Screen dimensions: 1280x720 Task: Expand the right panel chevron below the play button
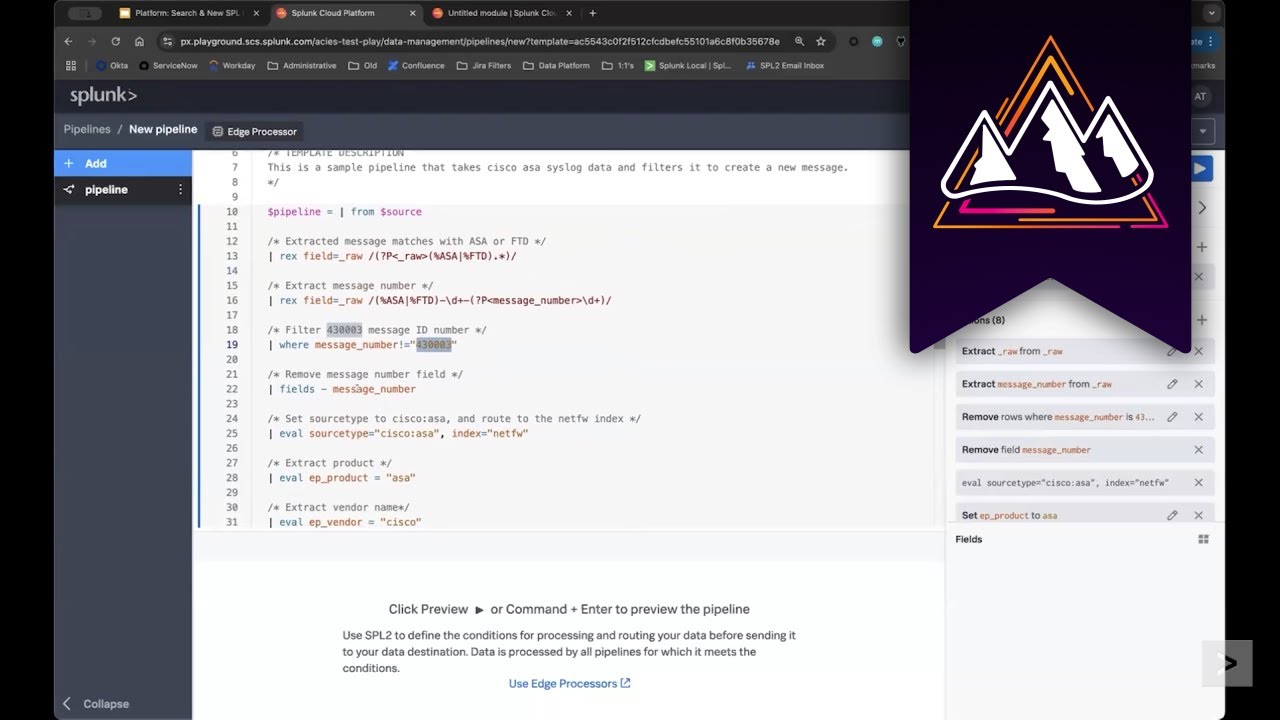[1202, 208]
